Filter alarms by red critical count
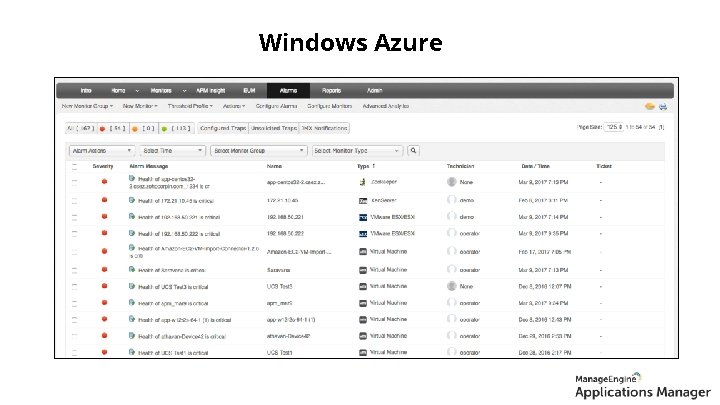This screenshot has width=720, height=405. point(113,129)
